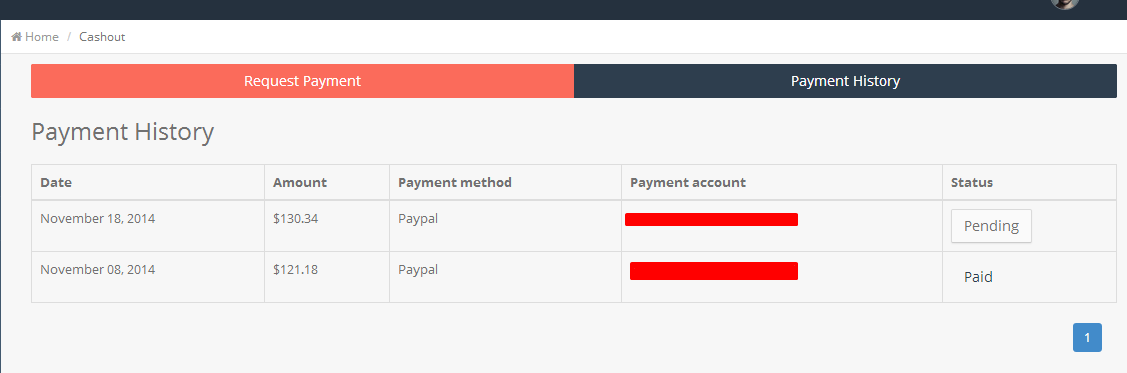This screenshot has width=1127, height=373.
Task: Click the redacted account in Pending row
Action: [x=712, y=219]
